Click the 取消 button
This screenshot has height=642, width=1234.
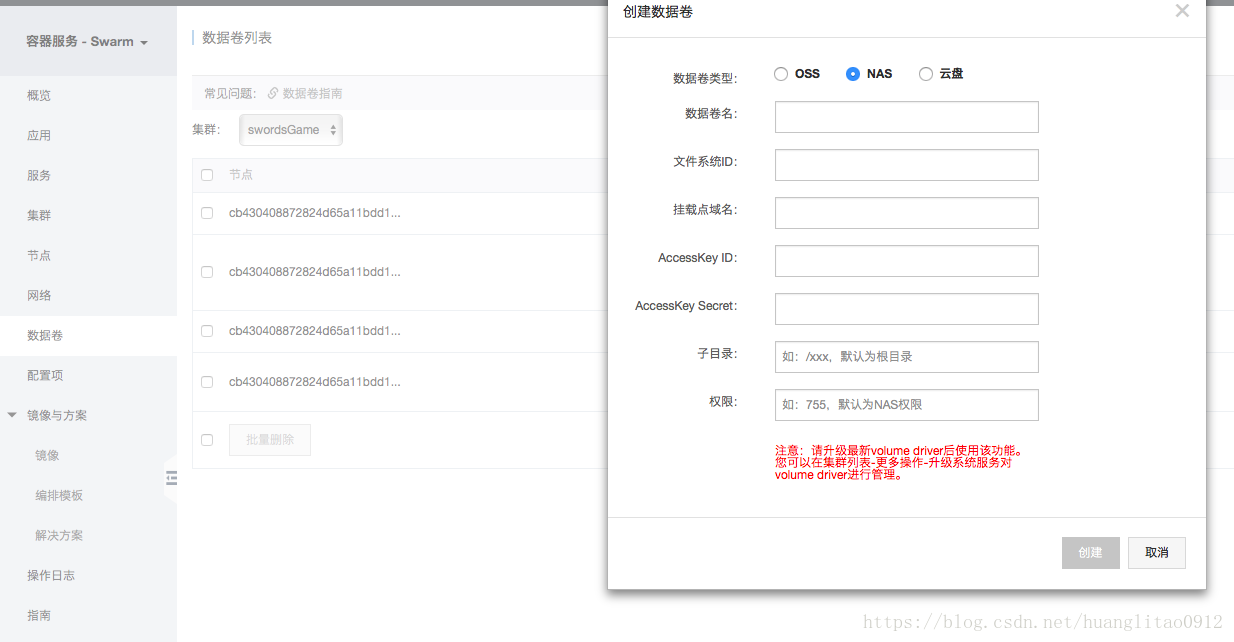[1157, 553]
